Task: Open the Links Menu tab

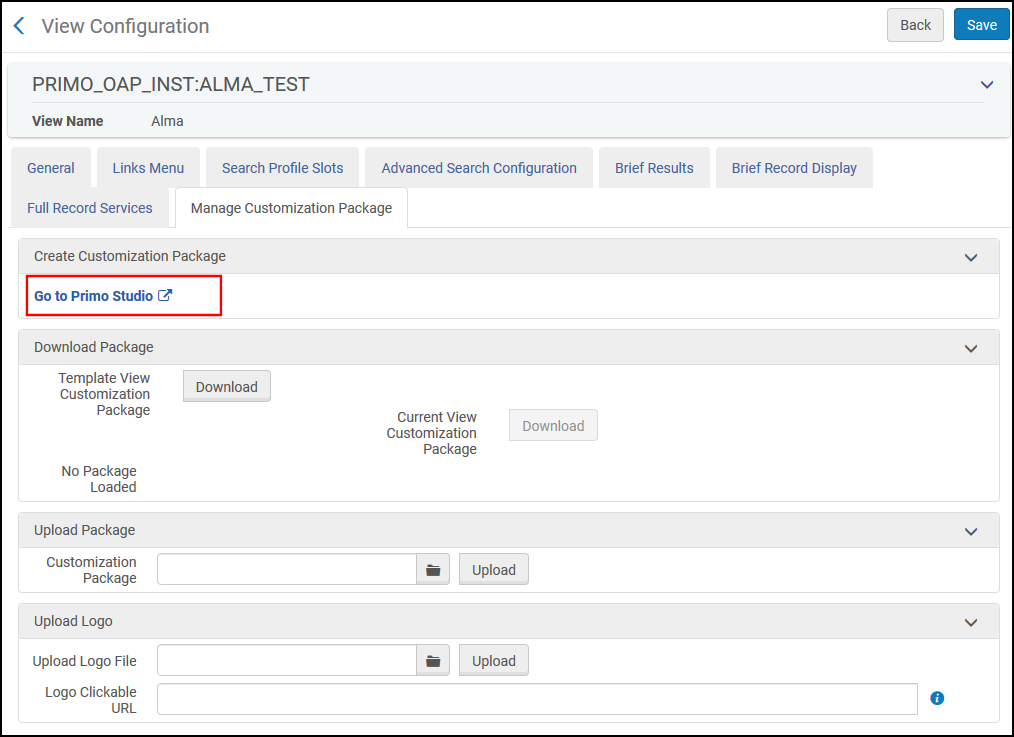Action: point(148,168)
